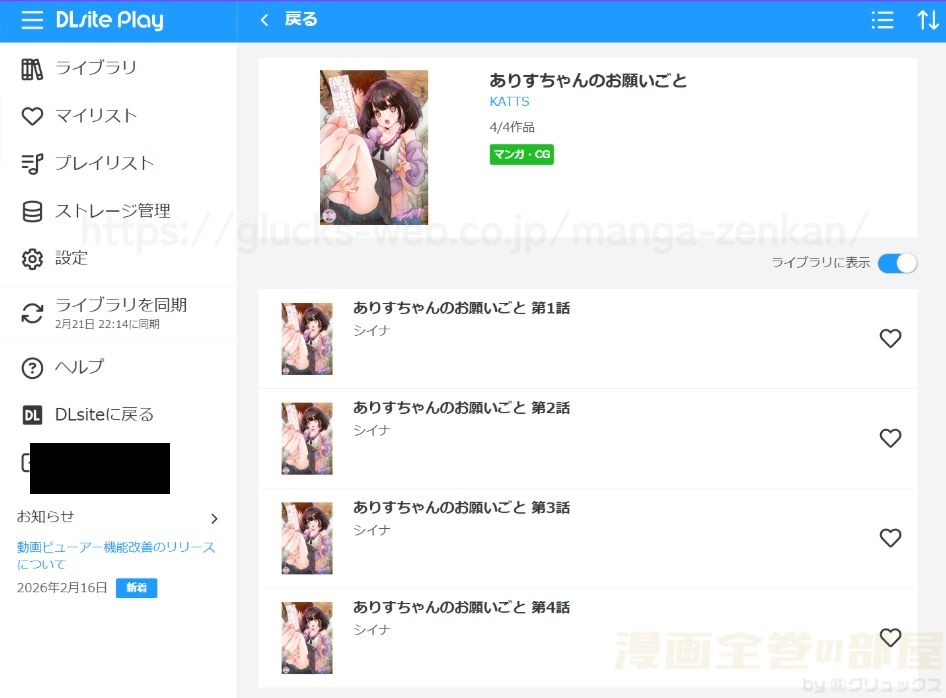Switch to list display mode
The image size is (946, 698).
[882, 20]
